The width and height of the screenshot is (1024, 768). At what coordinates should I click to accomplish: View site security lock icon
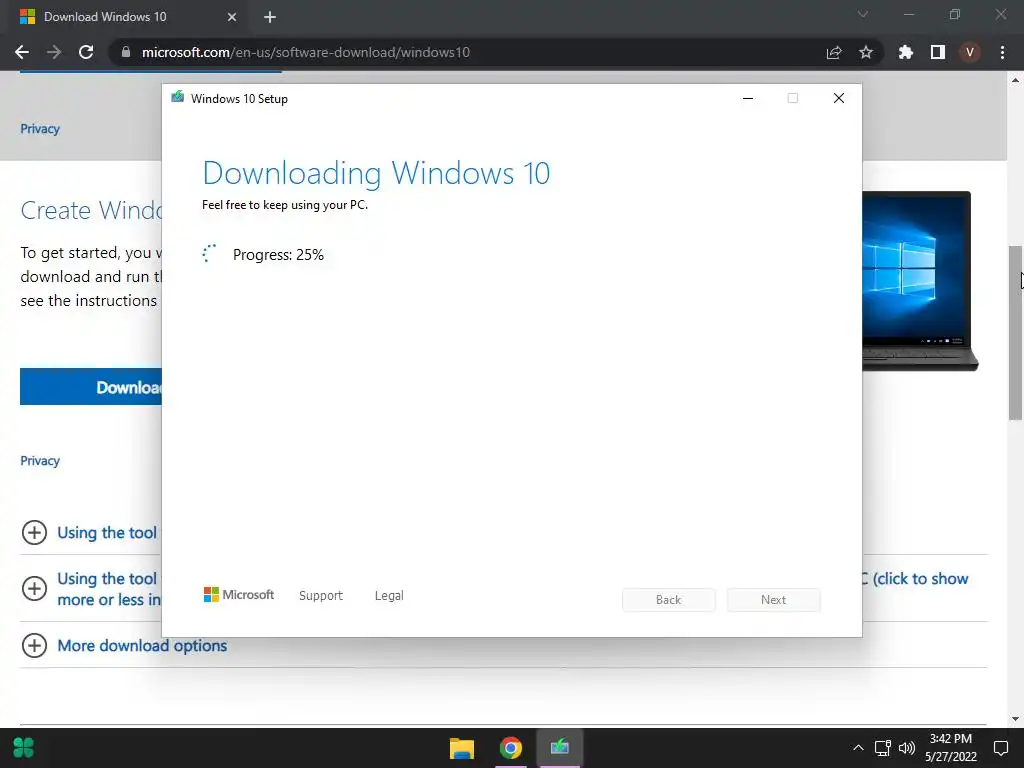tap(126, 52)
